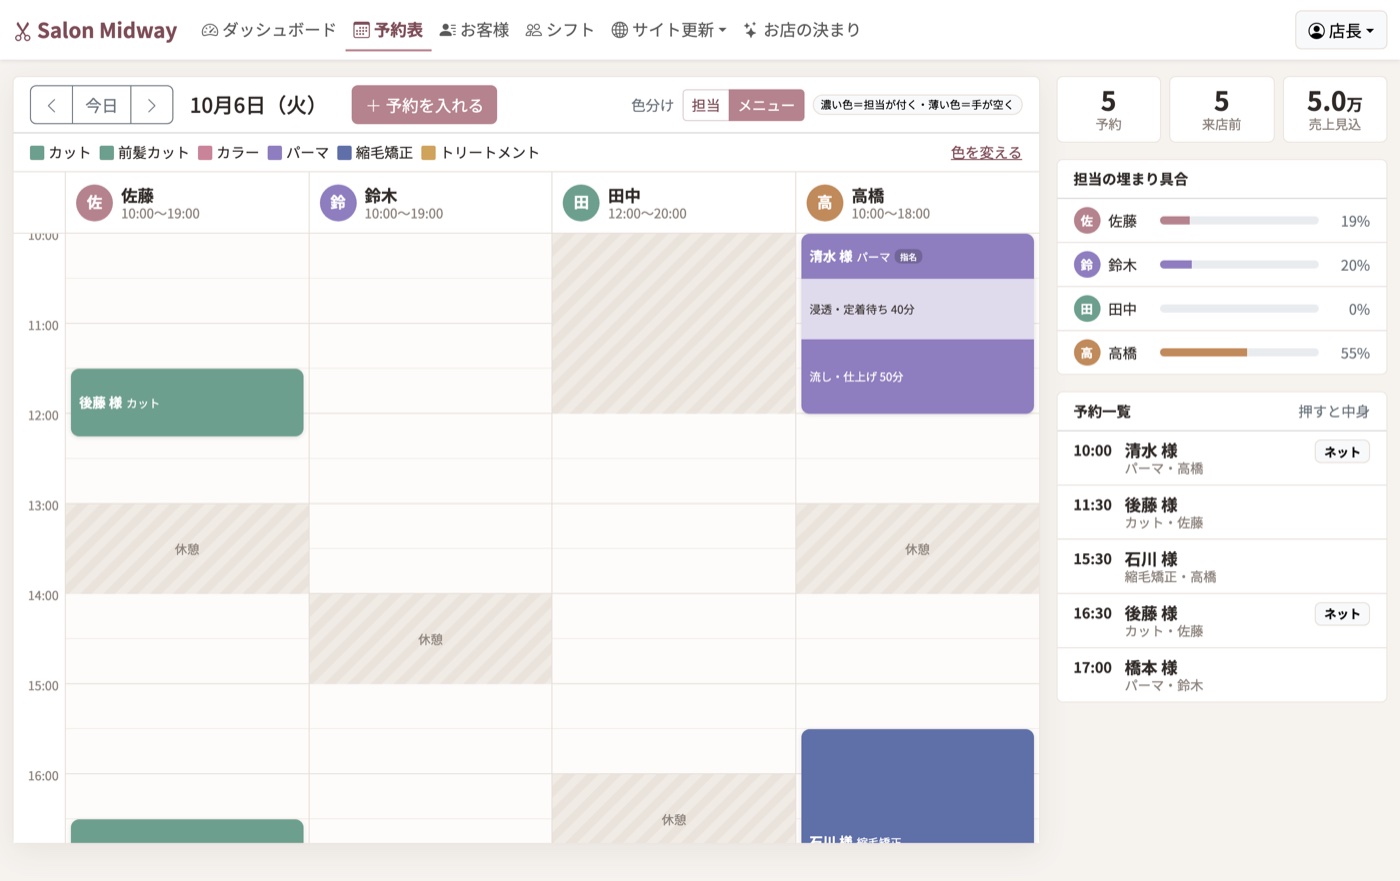Click the 予約を入れる button

click(424, 105)
